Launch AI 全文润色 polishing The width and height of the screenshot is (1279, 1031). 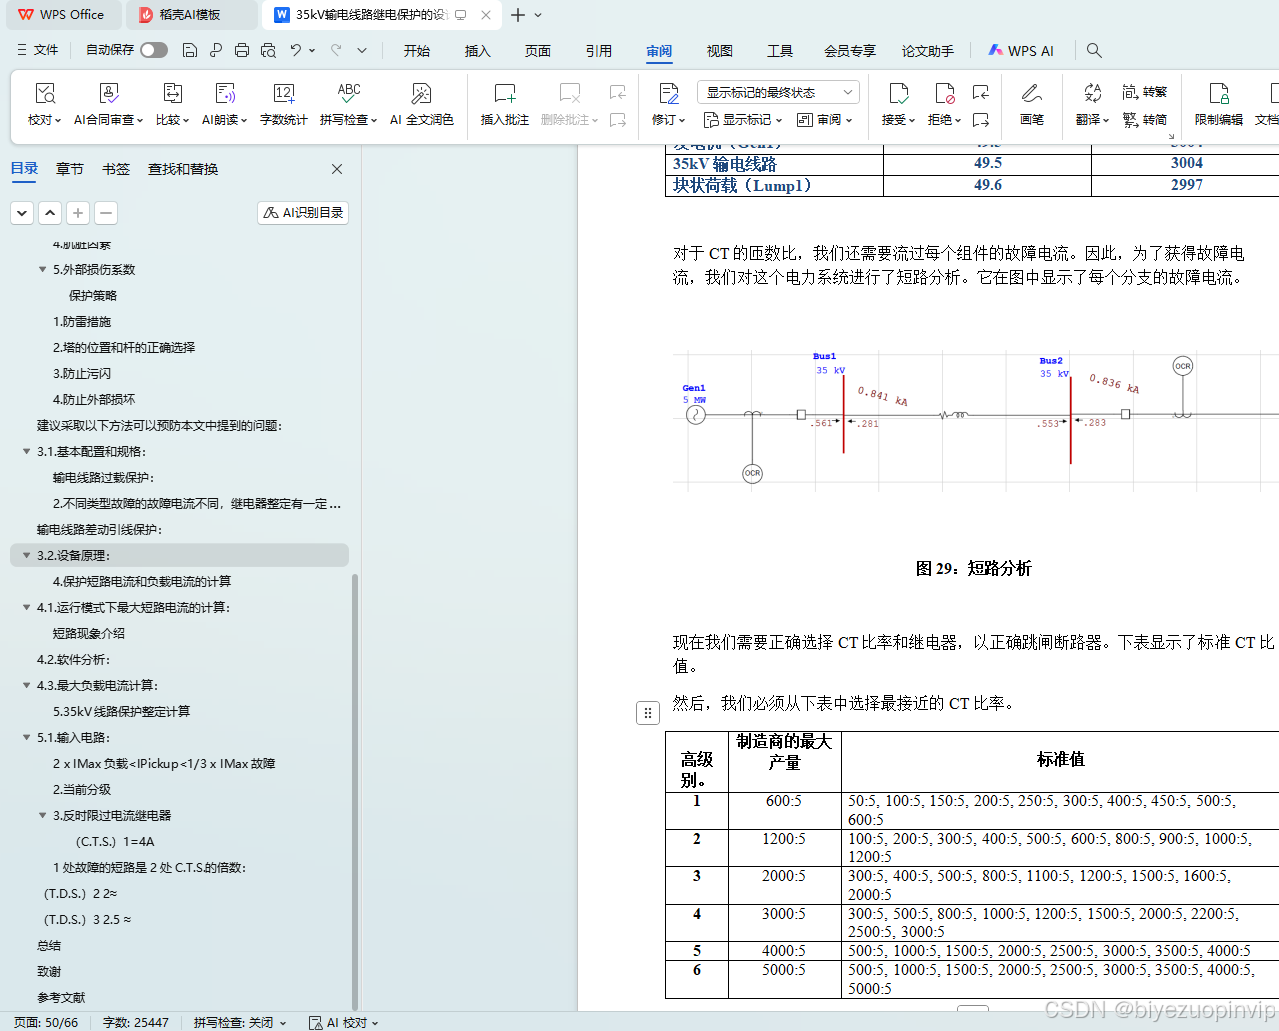pyautogui.click(x=422, y=105)
